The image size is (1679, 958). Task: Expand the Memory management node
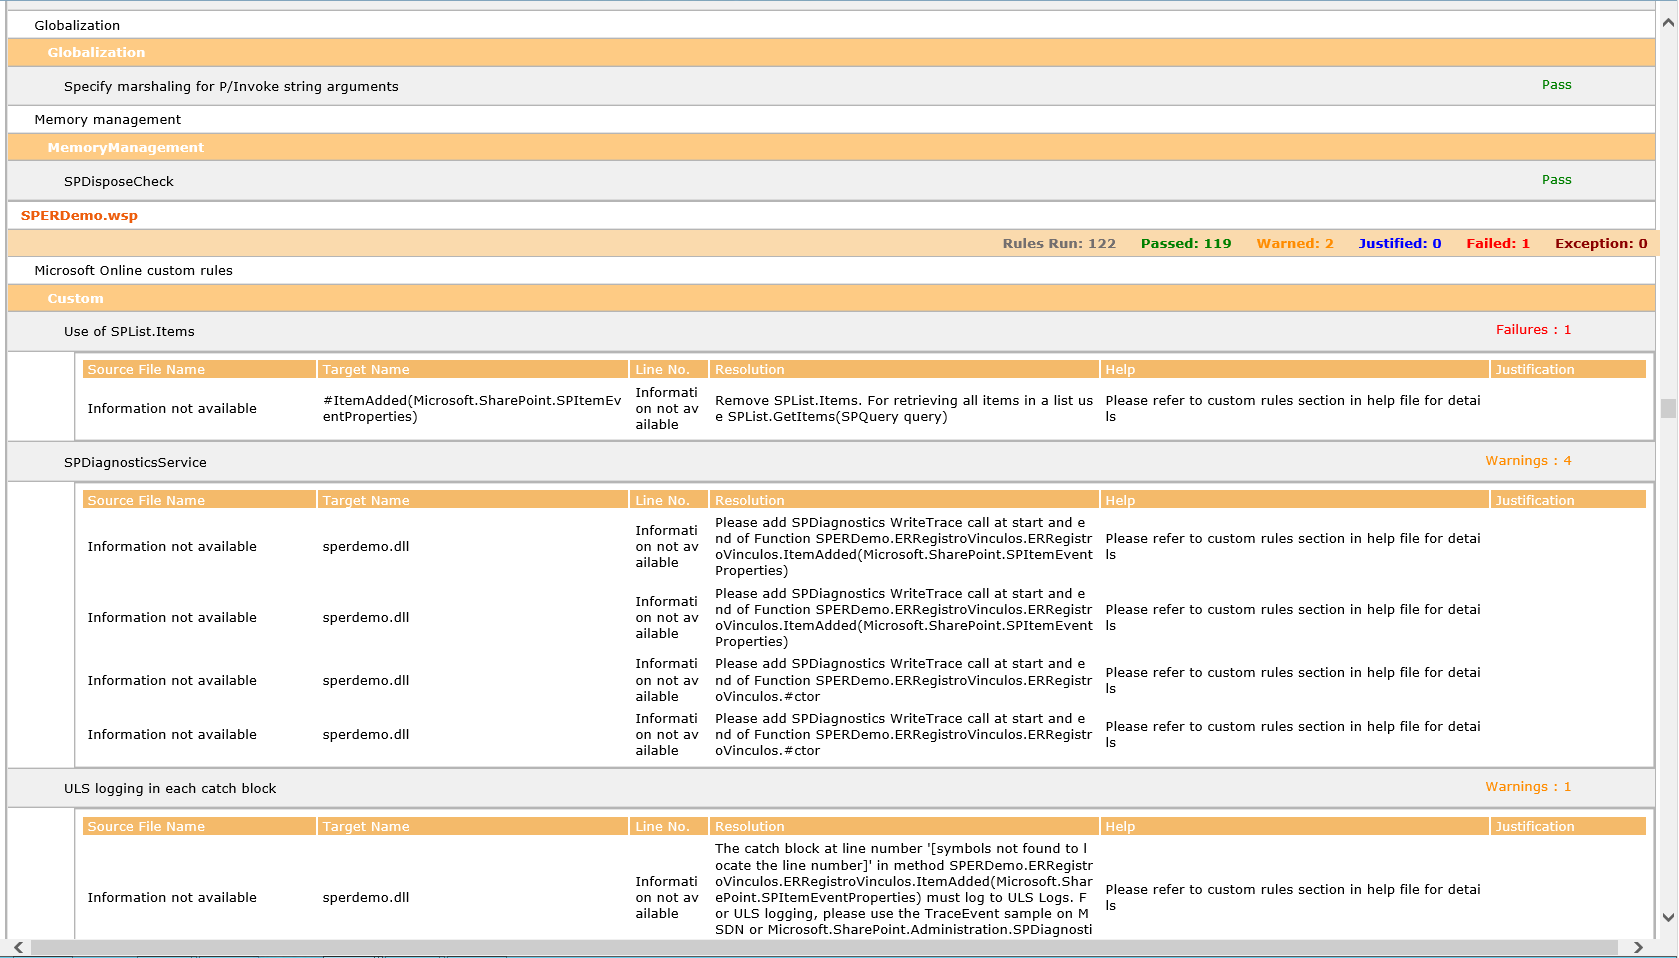pos(107,119)
